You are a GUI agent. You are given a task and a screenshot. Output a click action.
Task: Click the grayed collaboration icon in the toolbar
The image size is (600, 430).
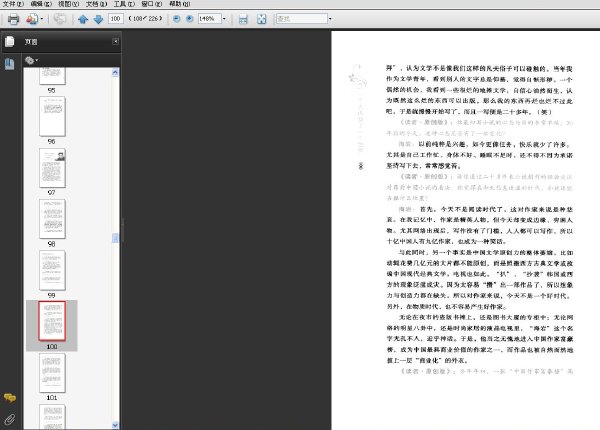pos(59,18)
